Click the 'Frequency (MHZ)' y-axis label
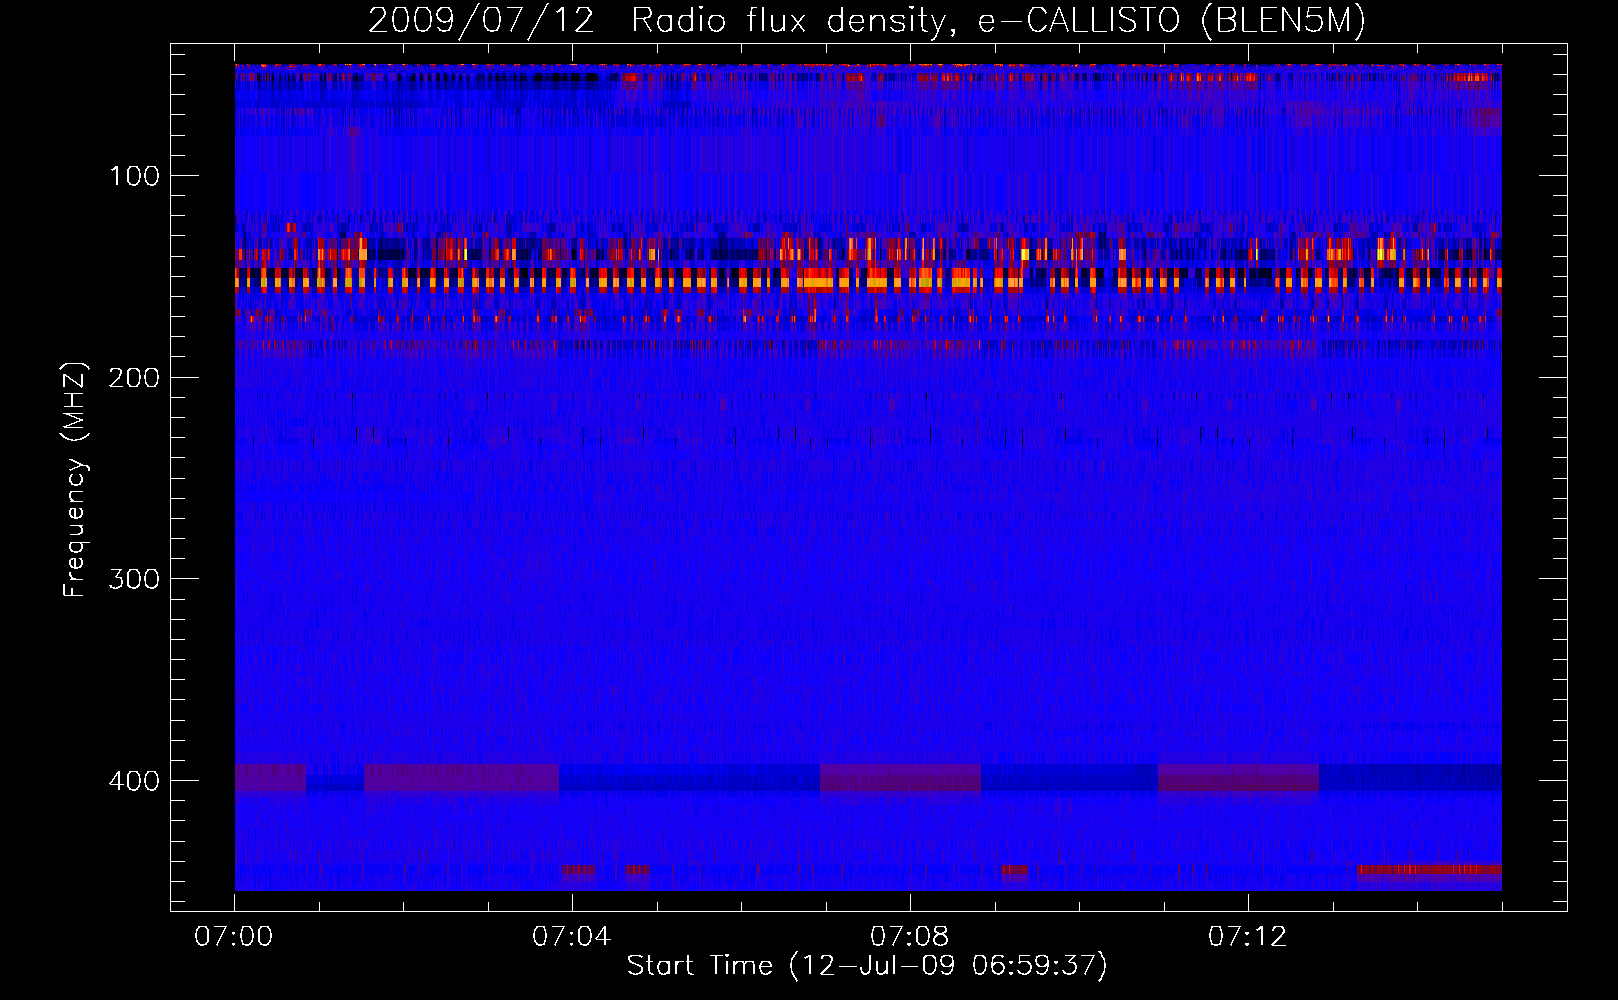The height and width of the screenshot is (1000, 1618). [x=75, y=479]
